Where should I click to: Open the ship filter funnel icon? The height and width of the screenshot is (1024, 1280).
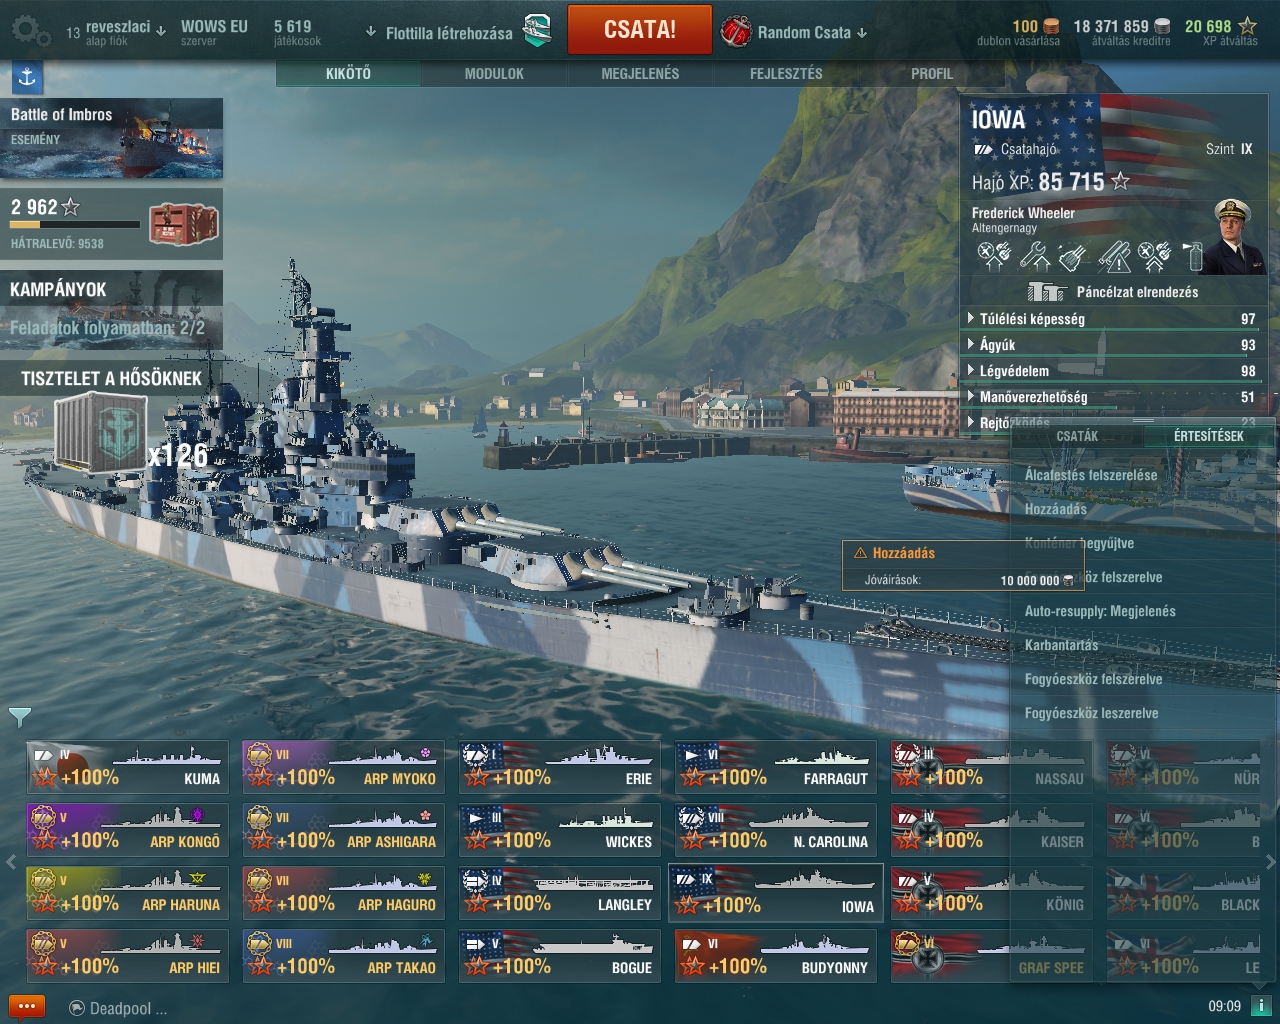(19, 716)
